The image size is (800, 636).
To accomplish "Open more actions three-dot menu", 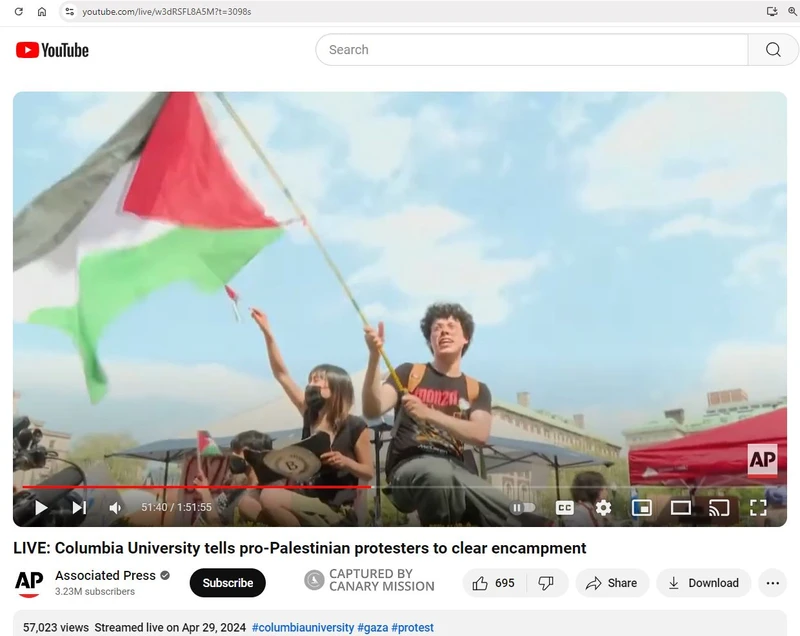I will pyautogui.click(x=771, y=583).
